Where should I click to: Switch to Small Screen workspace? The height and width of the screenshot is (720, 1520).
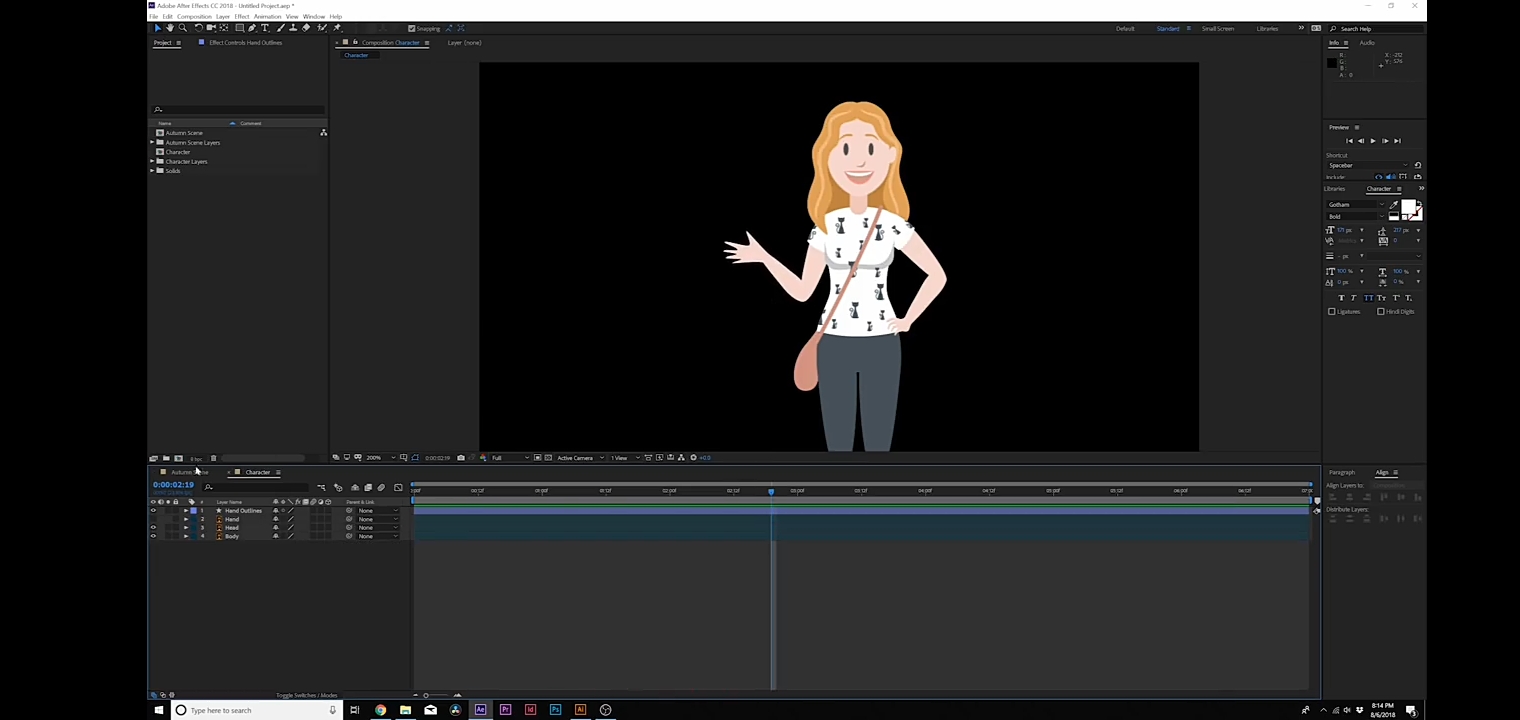(1217, 29)
